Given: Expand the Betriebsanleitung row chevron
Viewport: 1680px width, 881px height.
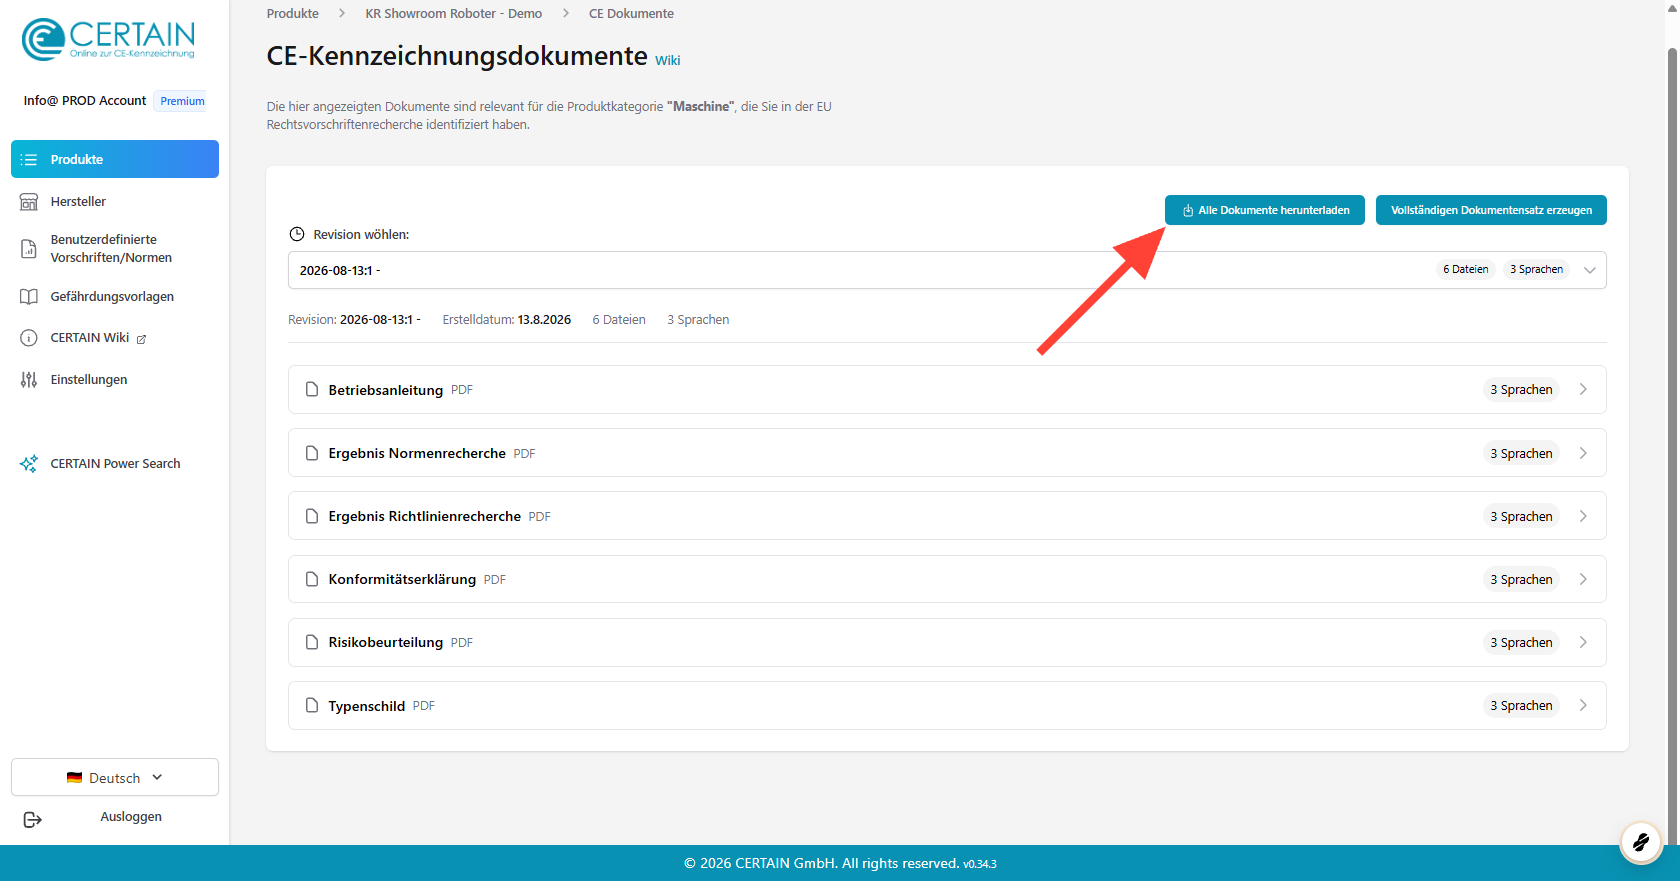Looking at the screenshot, I should [x=1583, y=389].
